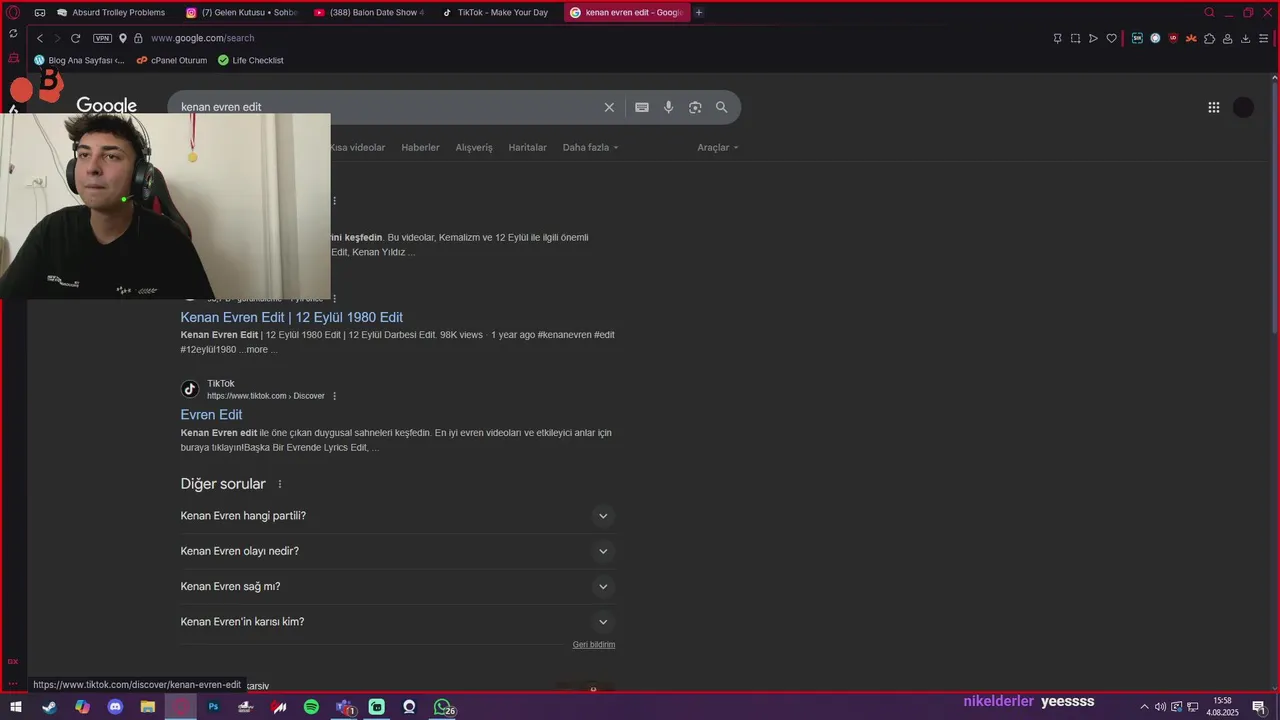Open Diğer sorular three-dot menu
This screenshot has width=1280, height=720.
tap(280, 484)
